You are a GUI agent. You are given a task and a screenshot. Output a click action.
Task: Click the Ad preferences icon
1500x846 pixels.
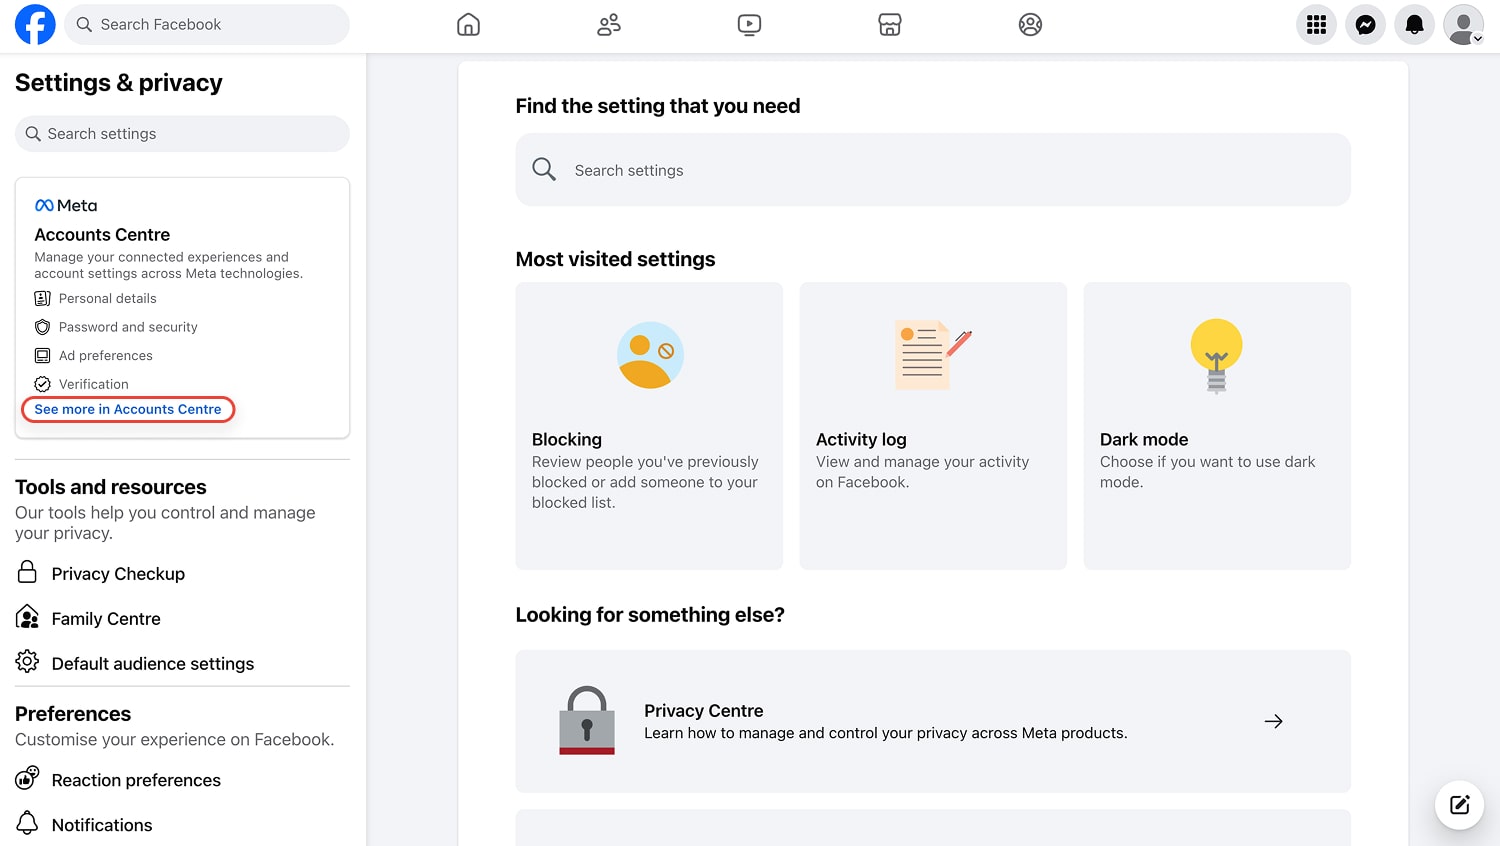42,355
